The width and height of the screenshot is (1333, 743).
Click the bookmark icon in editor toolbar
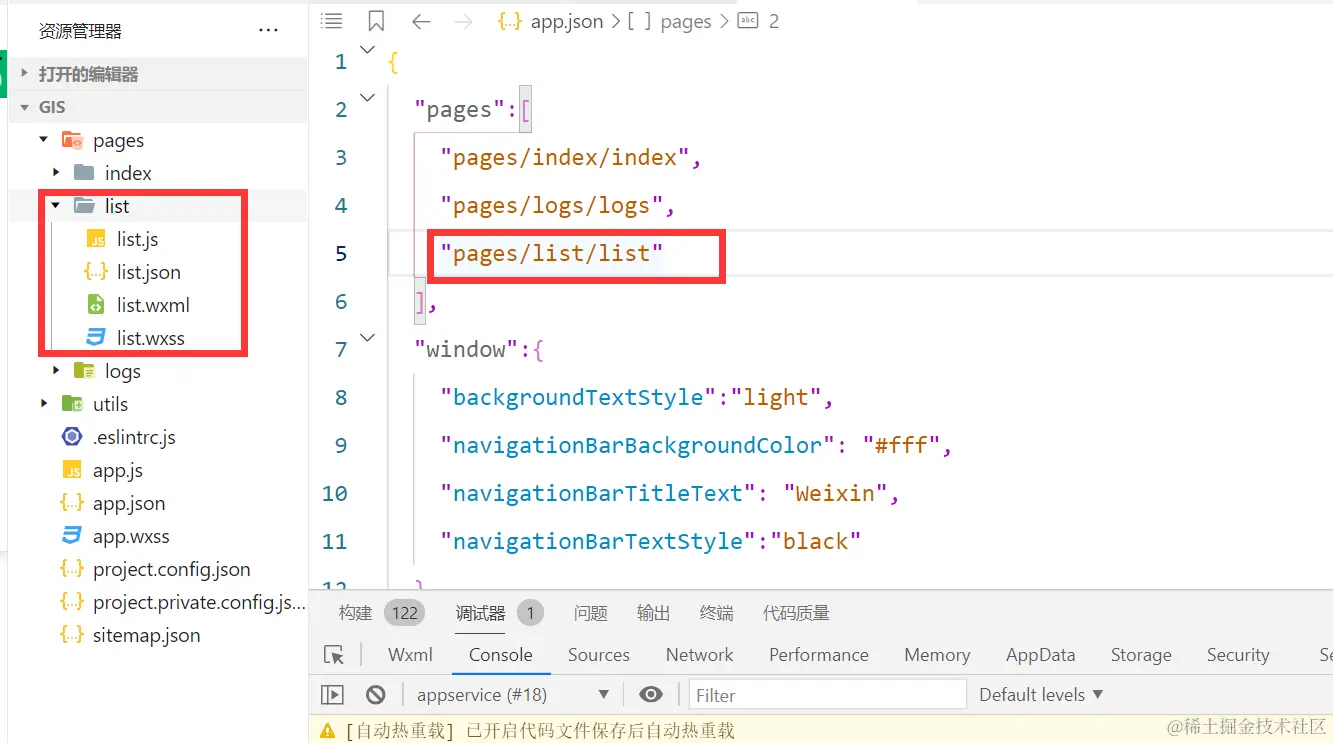coord(376,21)
